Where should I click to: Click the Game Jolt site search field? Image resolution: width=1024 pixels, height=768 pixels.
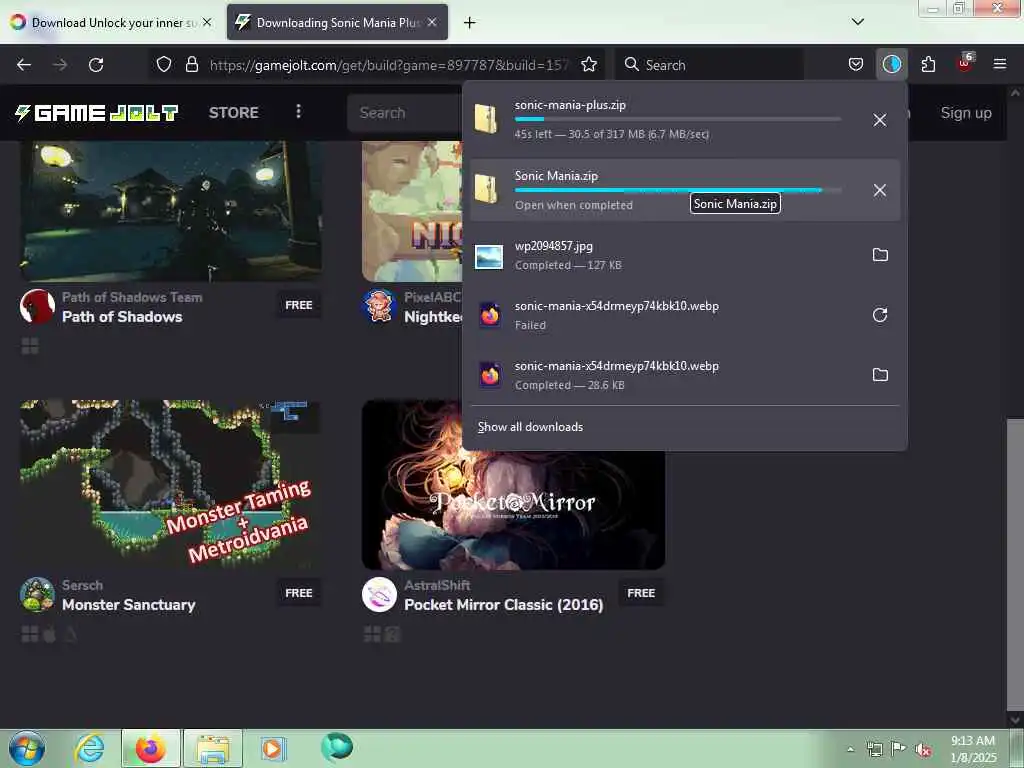click(x=406, y=112)
